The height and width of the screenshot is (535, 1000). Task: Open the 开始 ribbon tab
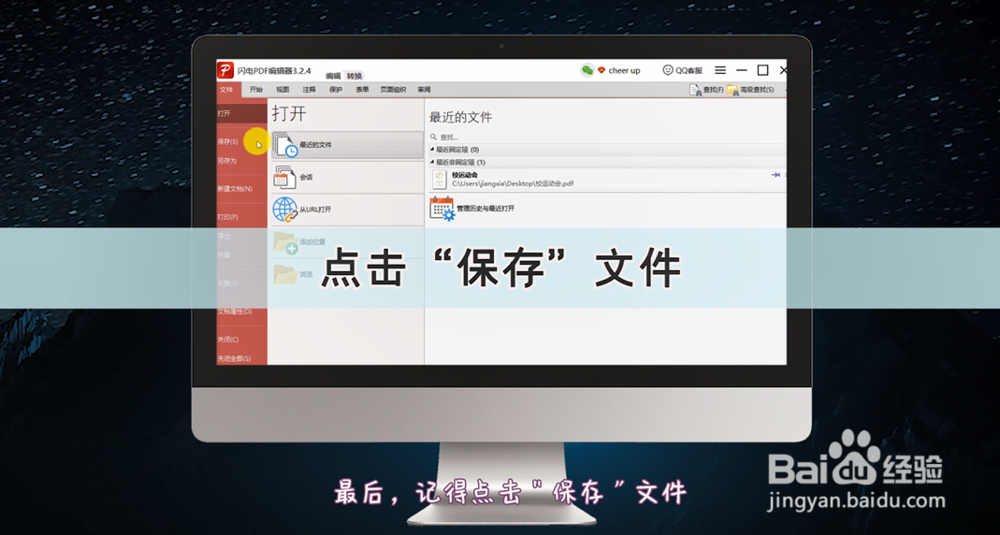(x=256, y=90)
